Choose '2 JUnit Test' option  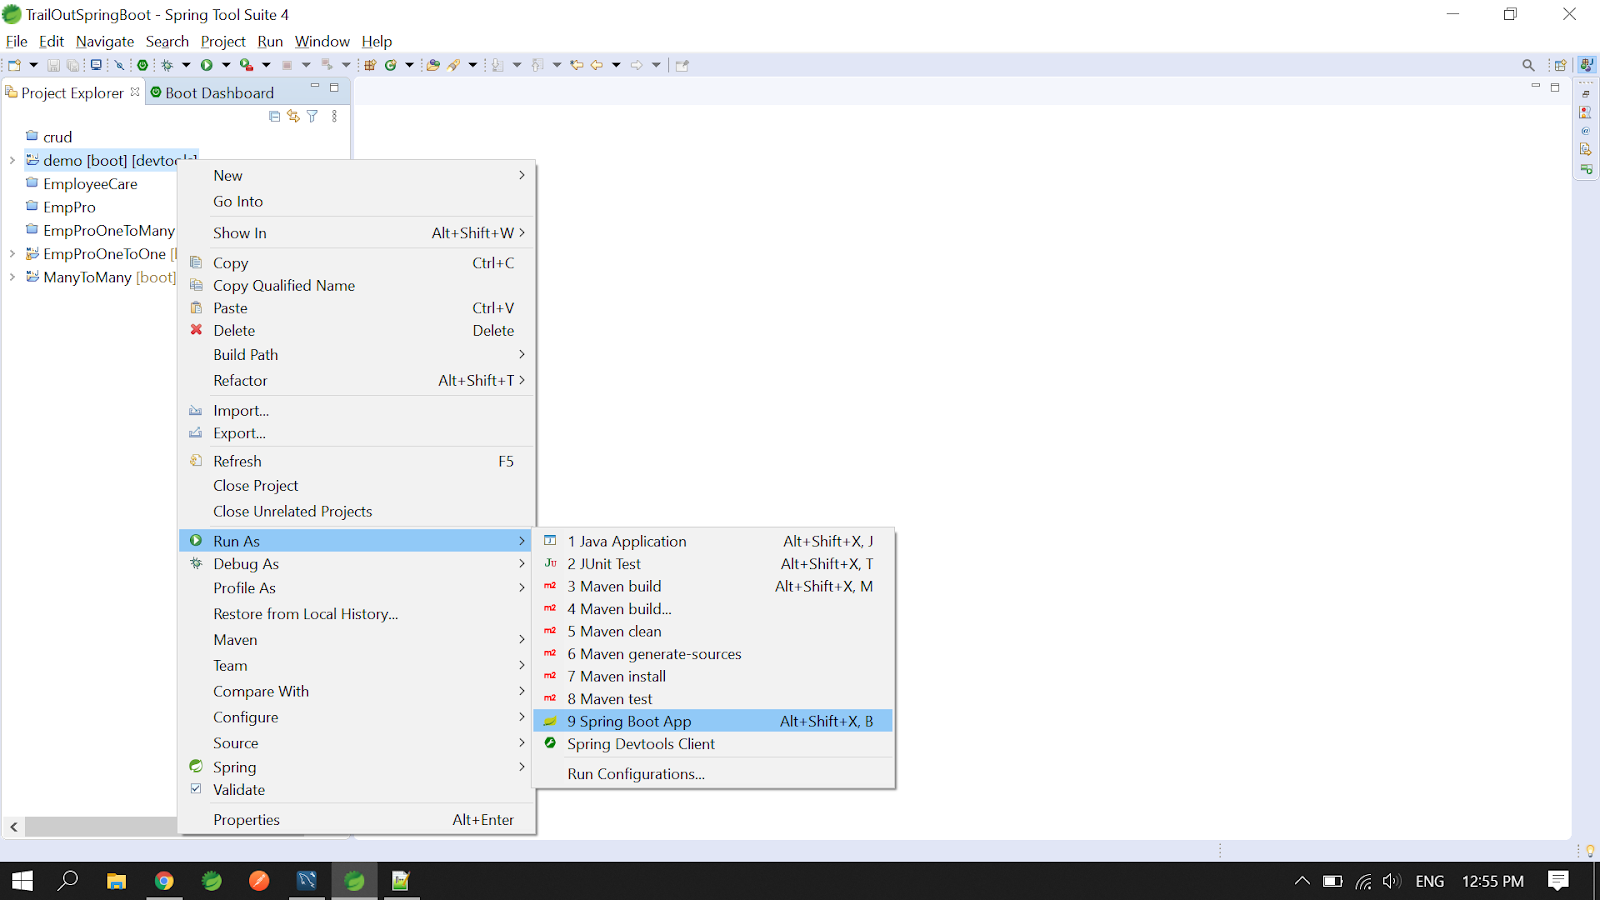click(713, 564)
